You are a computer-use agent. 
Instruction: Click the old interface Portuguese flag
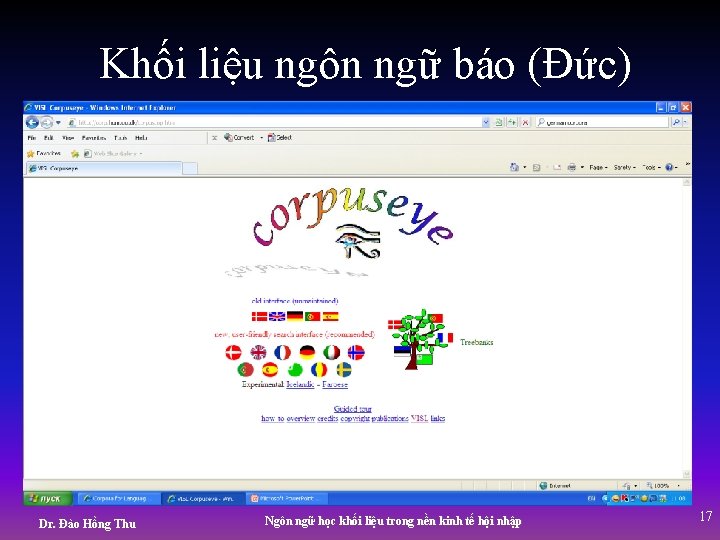point(312,316)
